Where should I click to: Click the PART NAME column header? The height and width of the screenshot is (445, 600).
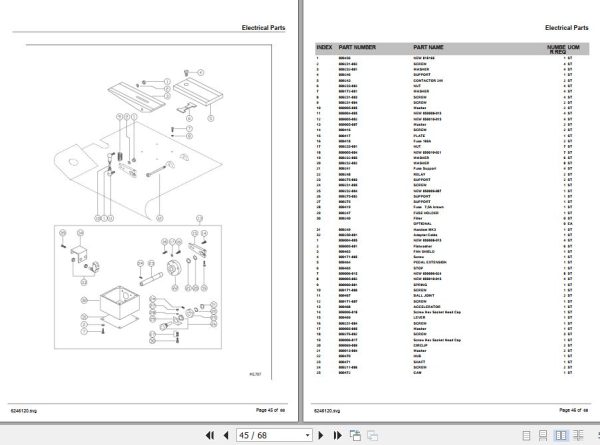click(428, 47)
